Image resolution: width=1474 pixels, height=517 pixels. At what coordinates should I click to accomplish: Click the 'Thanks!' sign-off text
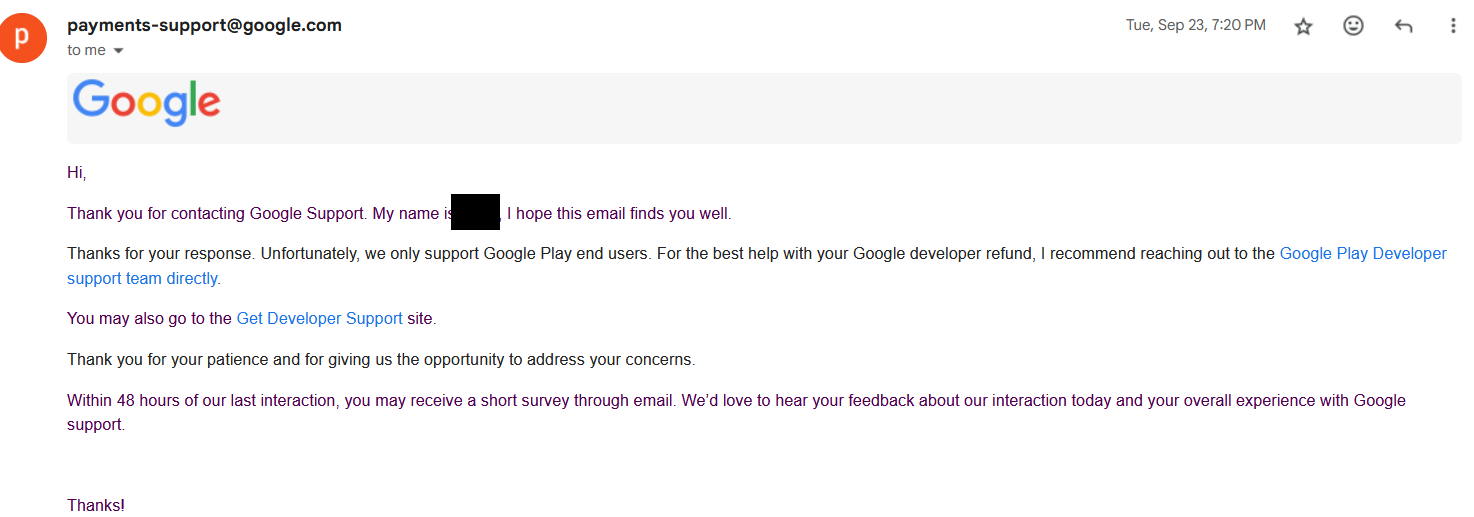pyautogui.click(x=96, y=505)
